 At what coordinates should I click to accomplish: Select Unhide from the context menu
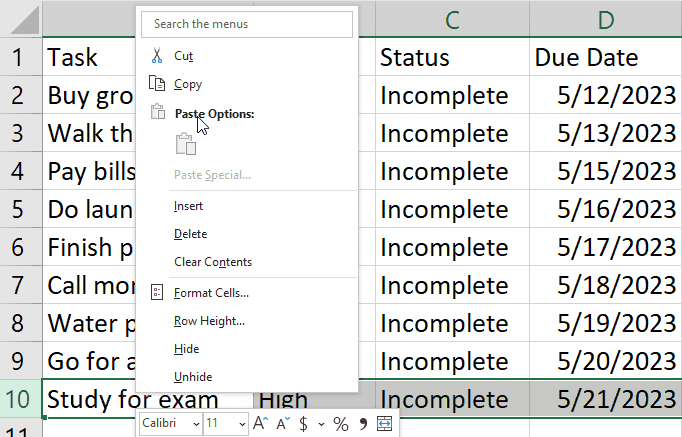tap(192, 377)
